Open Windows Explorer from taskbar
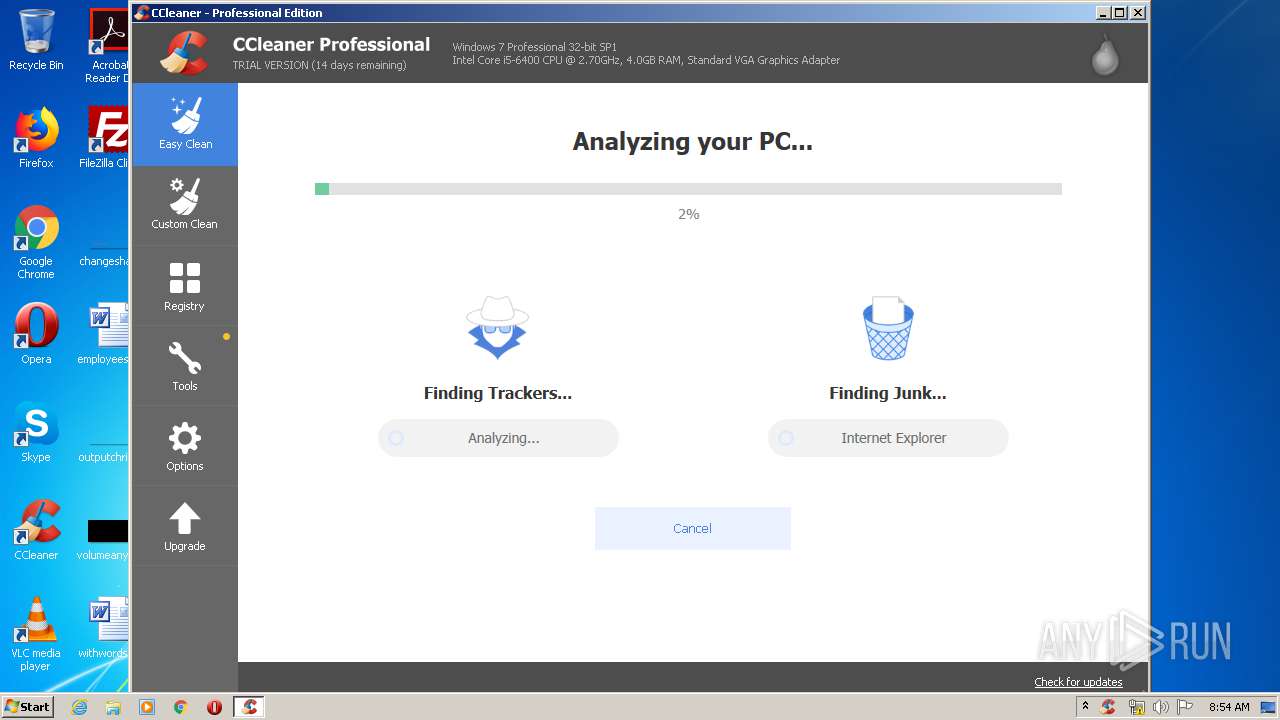 coord(113,707)
